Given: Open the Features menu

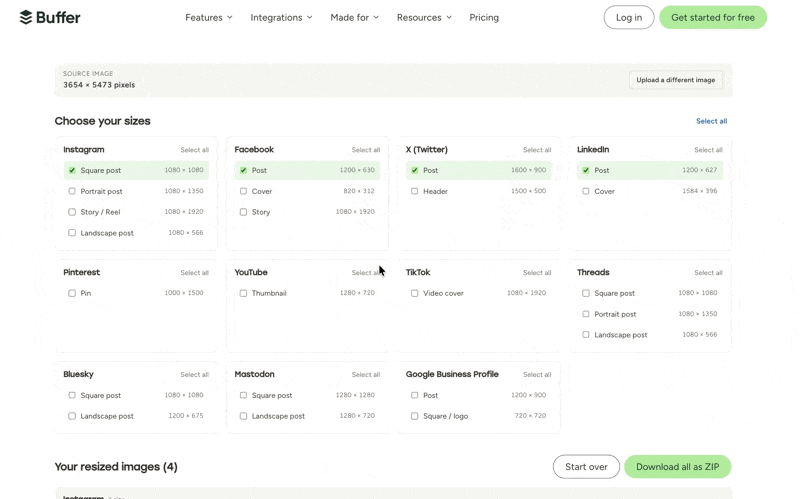Looking at the screenshot, I should pyautogui.click(x=209, y=17).
